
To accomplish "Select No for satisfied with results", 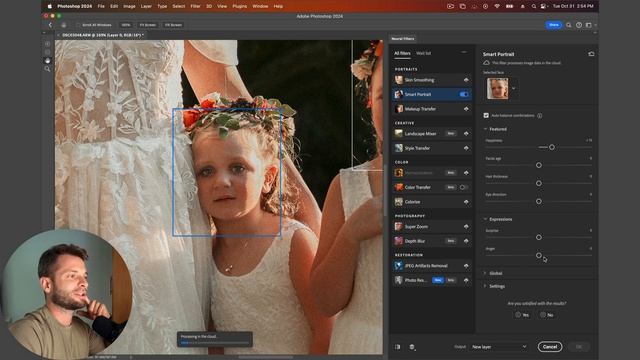I will tap(547, 315).
